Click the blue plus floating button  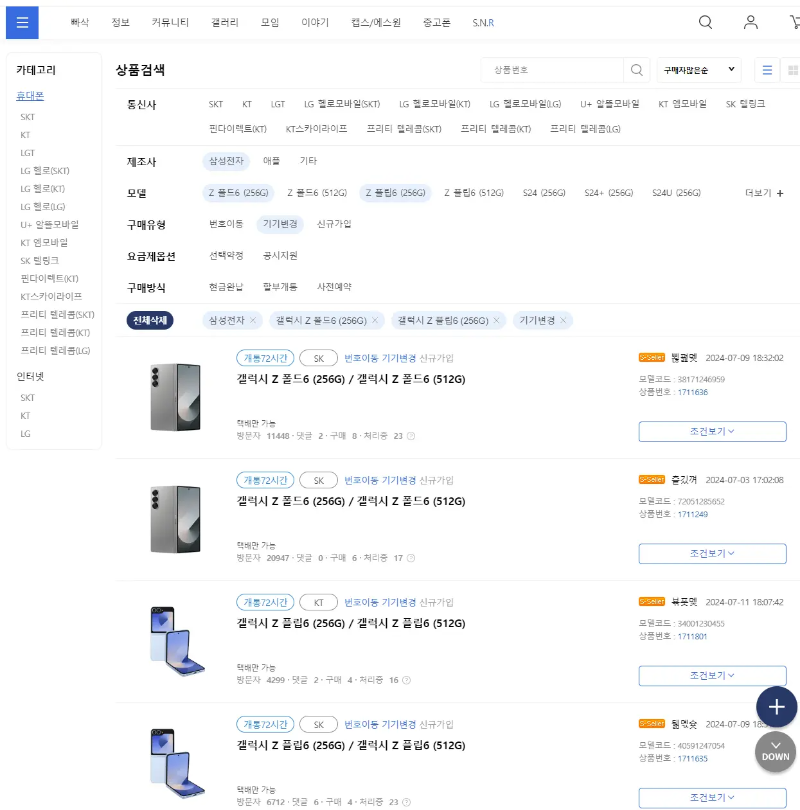click(x=777, y=707)
